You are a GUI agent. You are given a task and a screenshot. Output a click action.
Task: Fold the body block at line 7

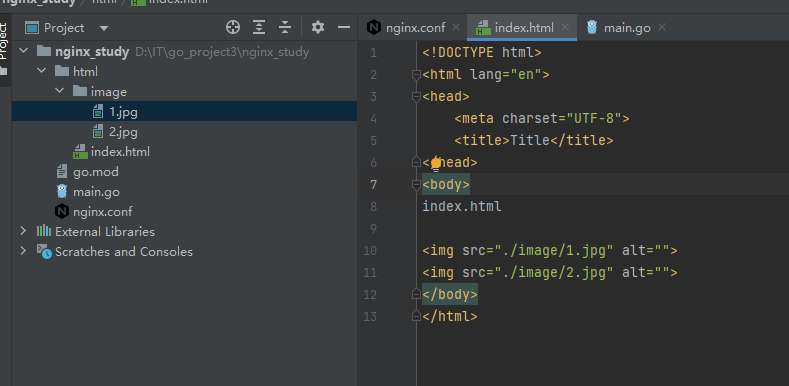(x=416, y=185)
